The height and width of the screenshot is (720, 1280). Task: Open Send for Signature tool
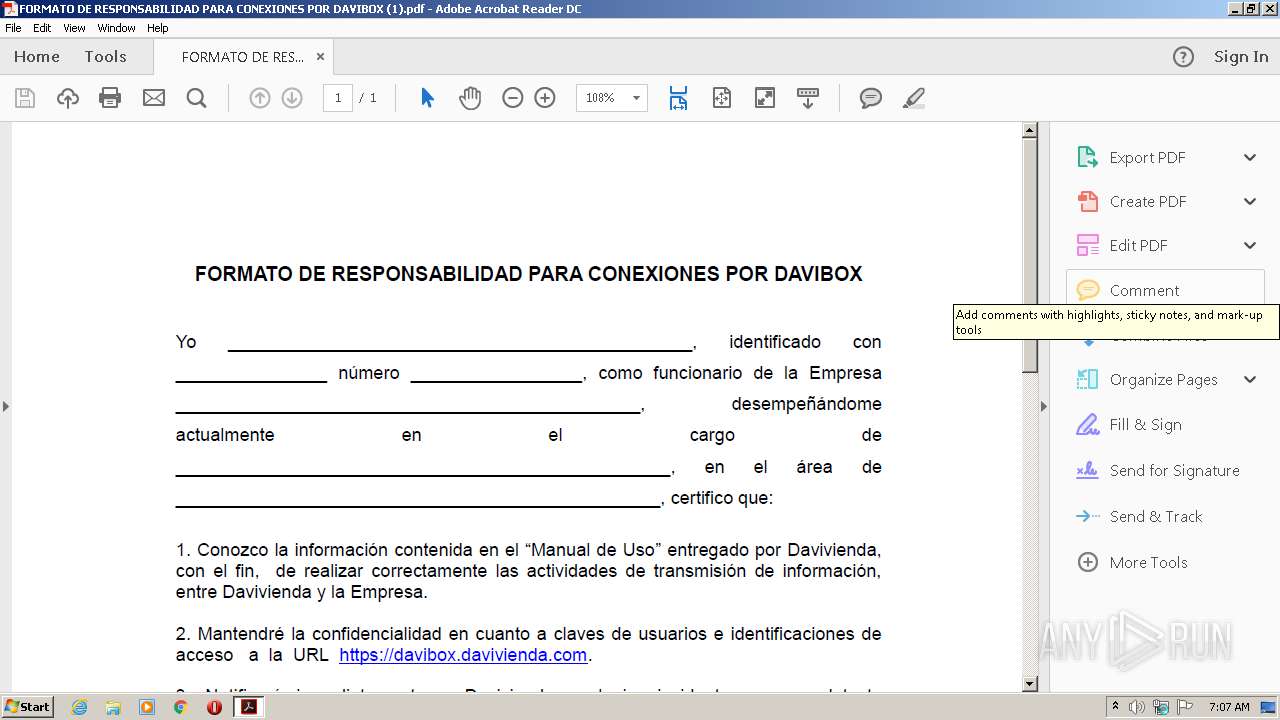1158,471
